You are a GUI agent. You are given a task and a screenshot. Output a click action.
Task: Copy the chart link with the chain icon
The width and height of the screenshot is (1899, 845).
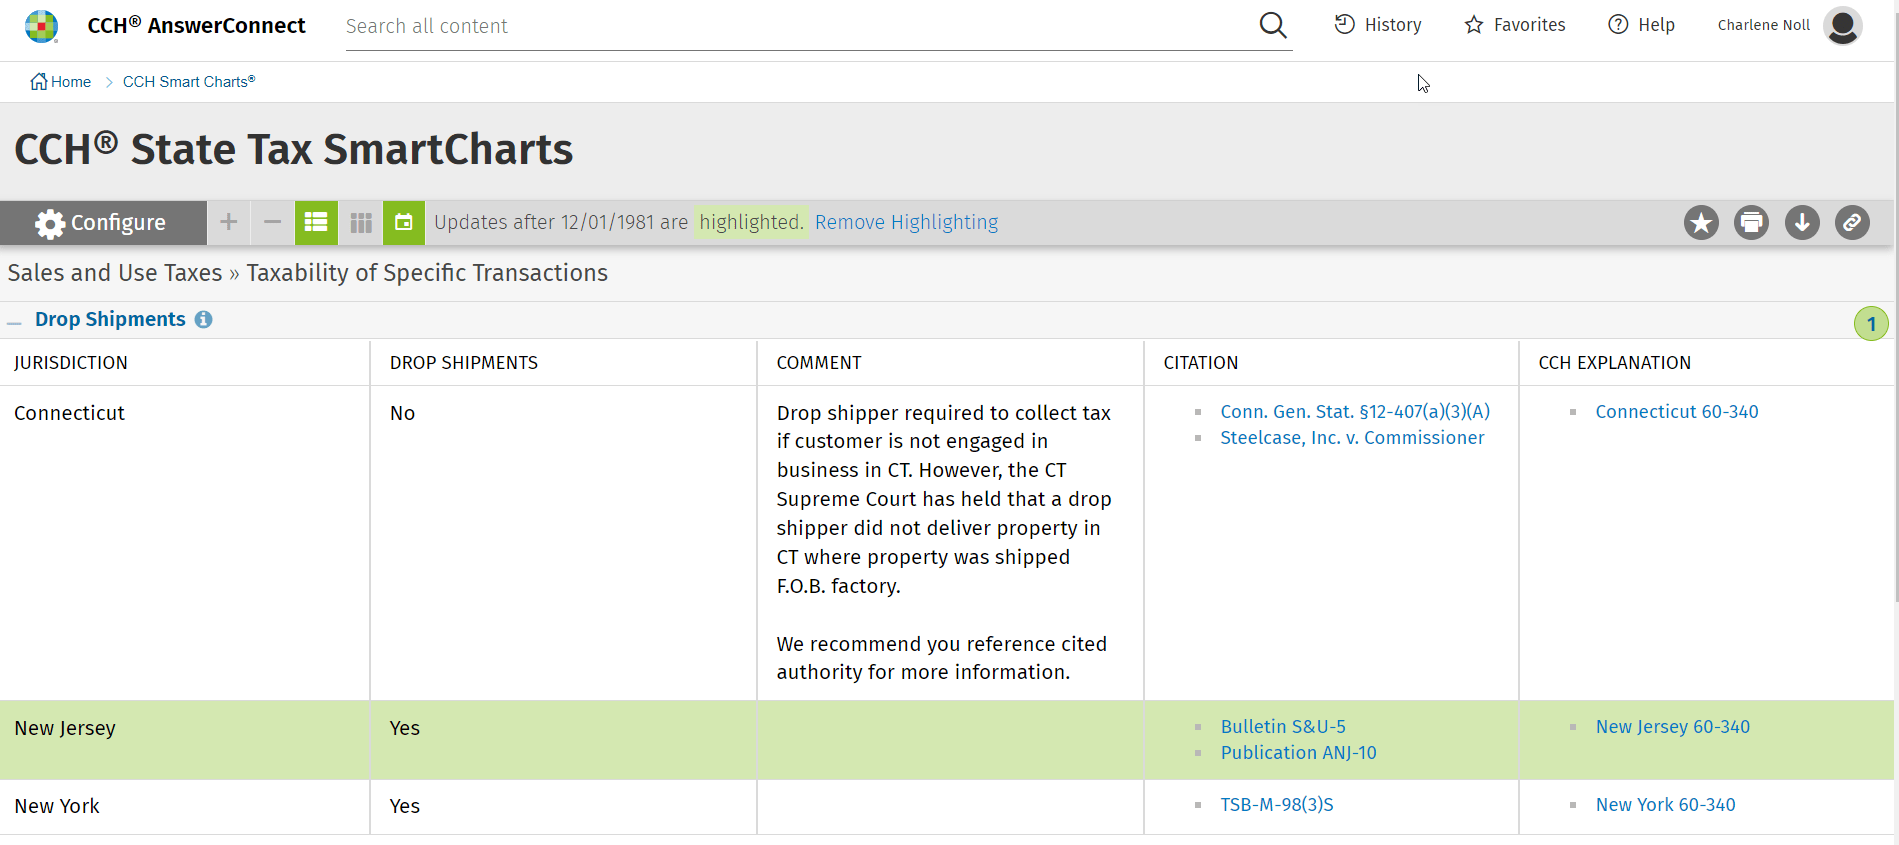pyautogui.click(x=1852, y=222)
